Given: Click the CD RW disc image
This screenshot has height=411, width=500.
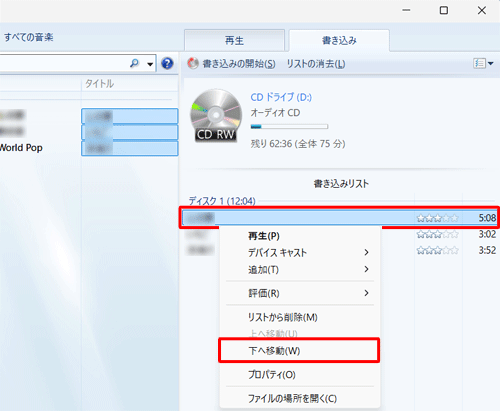Looking at the screenshot, I should pos(216,115).
